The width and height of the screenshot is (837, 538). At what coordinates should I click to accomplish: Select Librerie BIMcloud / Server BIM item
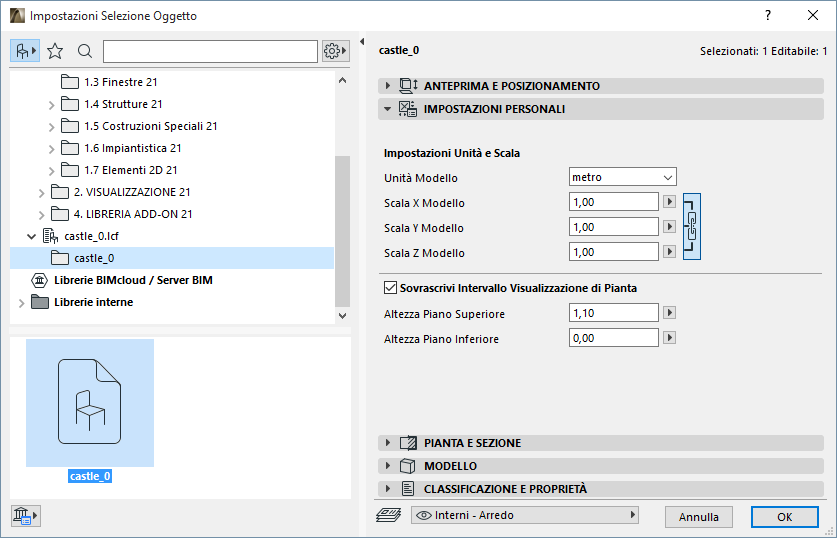tap(133, 280)
